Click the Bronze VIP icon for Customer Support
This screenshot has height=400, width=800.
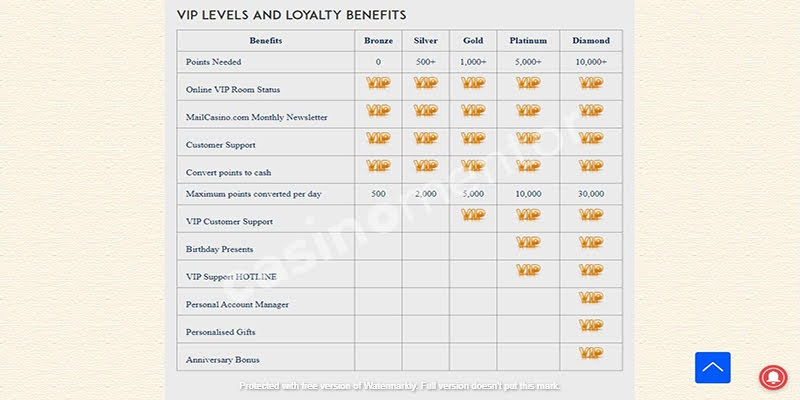coord(378,138)
